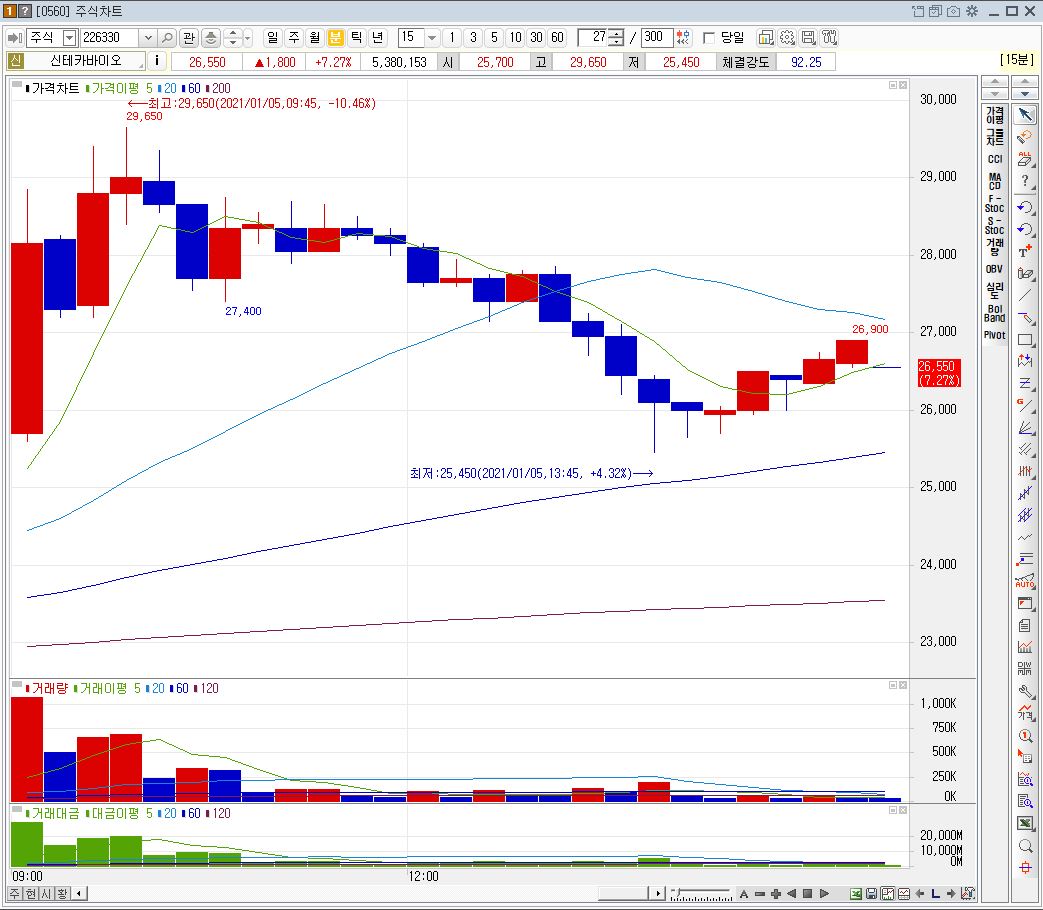Add a text annotation with T+ tool

coord(1025,251)
